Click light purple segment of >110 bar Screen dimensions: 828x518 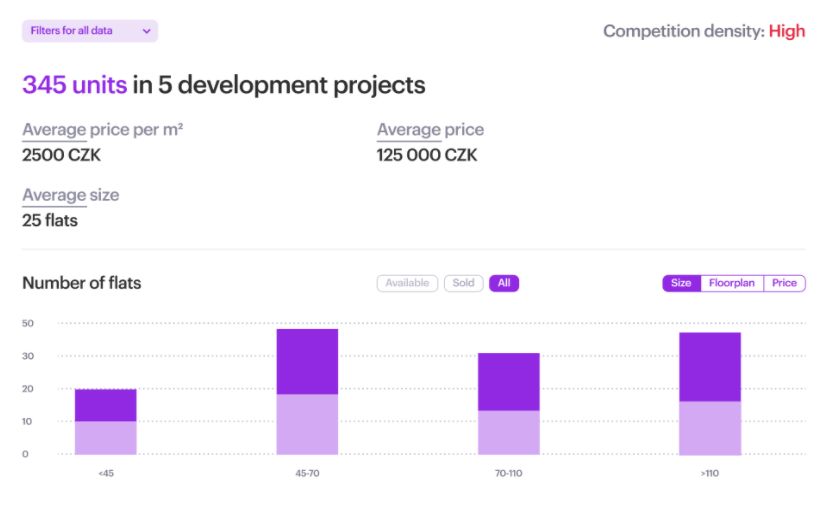pyautogui.click(x=710, y=428)
